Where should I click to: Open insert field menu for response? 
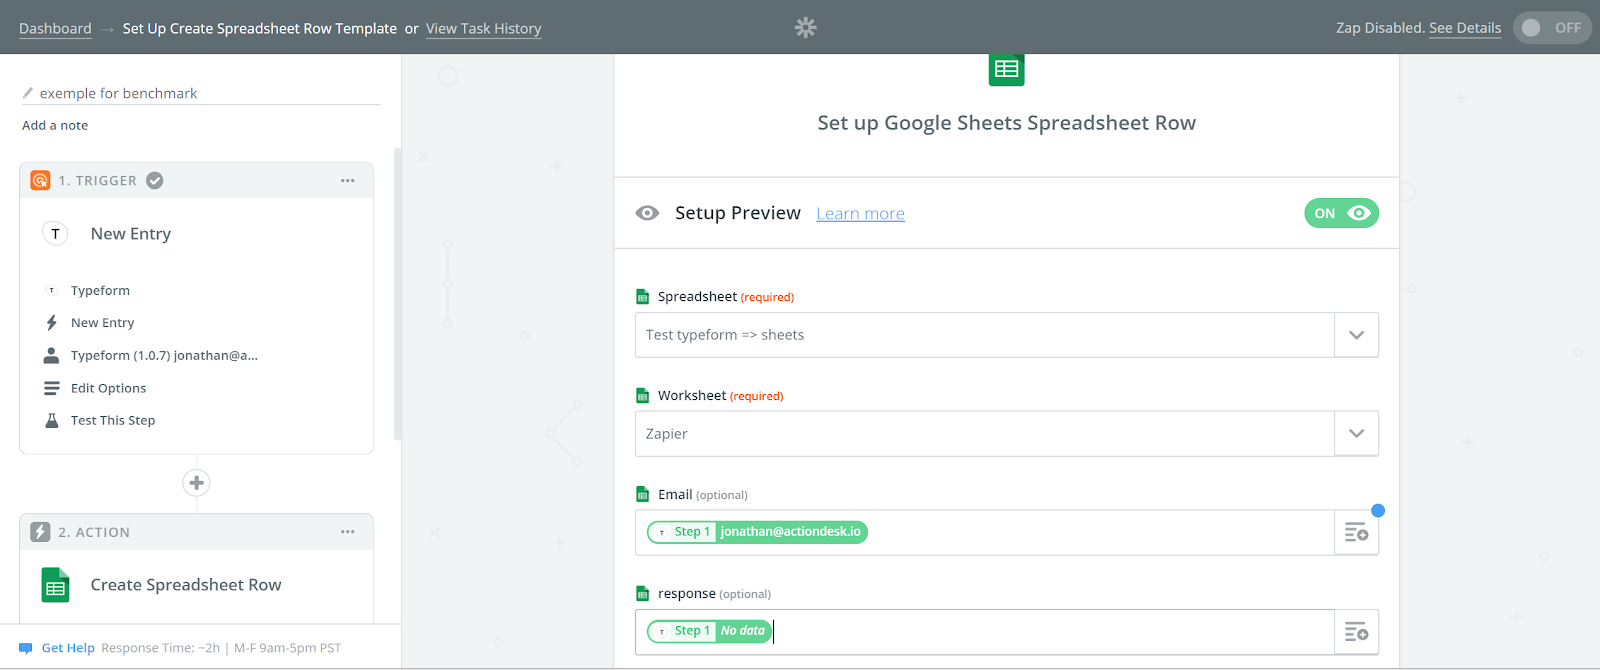coord(1356,632)
